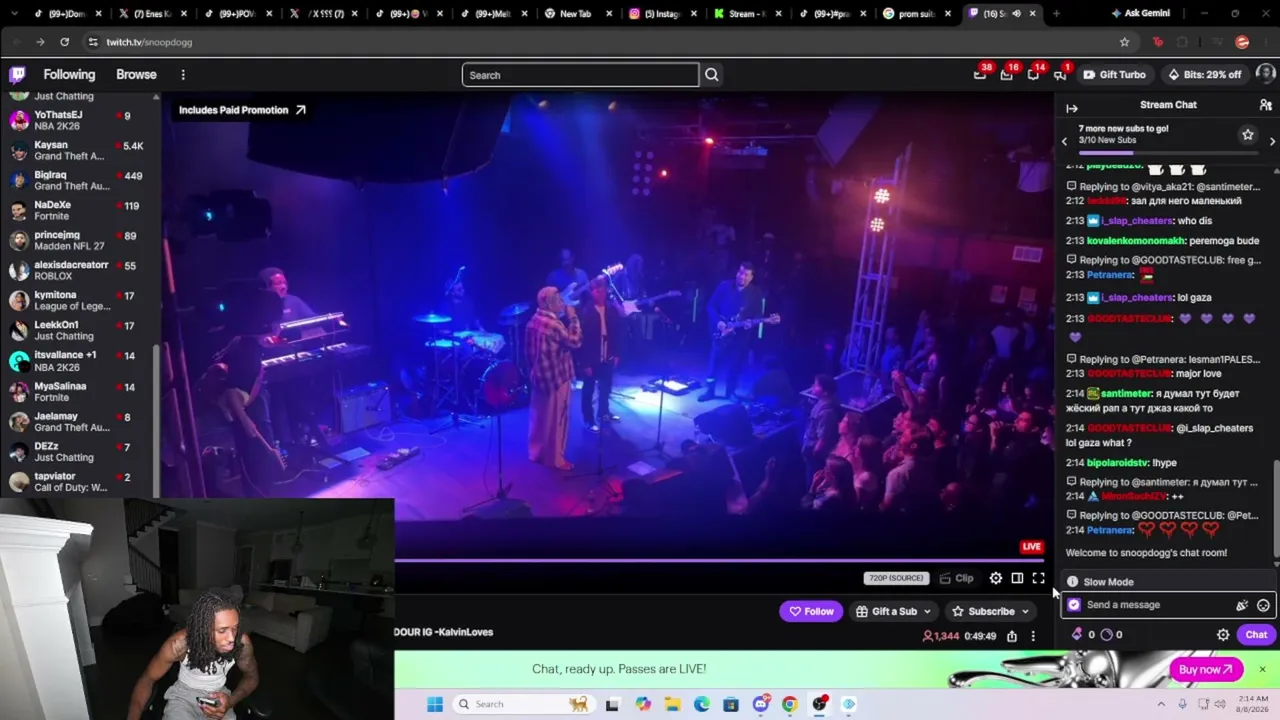Toggle theatre mode on the player
The width and height of the screenshot is (1280, 720).
coord(1017,578)
